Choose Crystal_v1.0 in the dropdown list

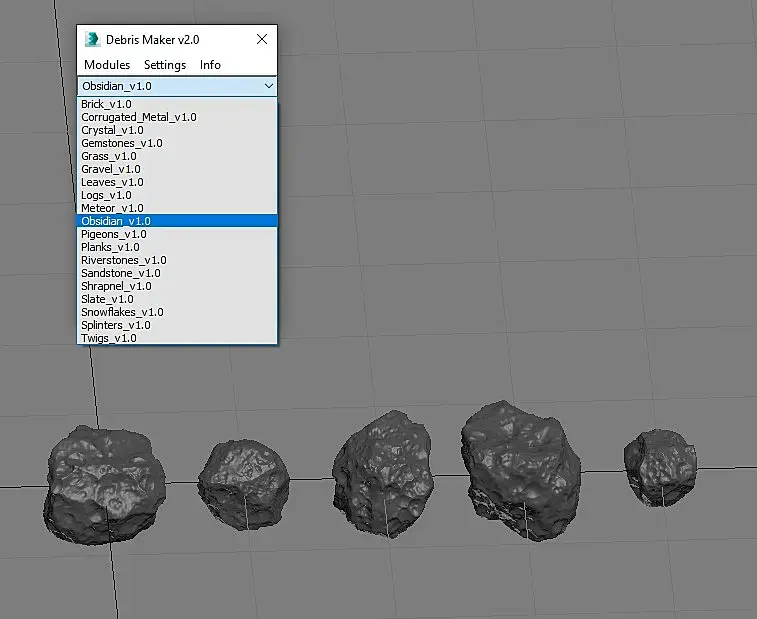click(x=177, y=130)
